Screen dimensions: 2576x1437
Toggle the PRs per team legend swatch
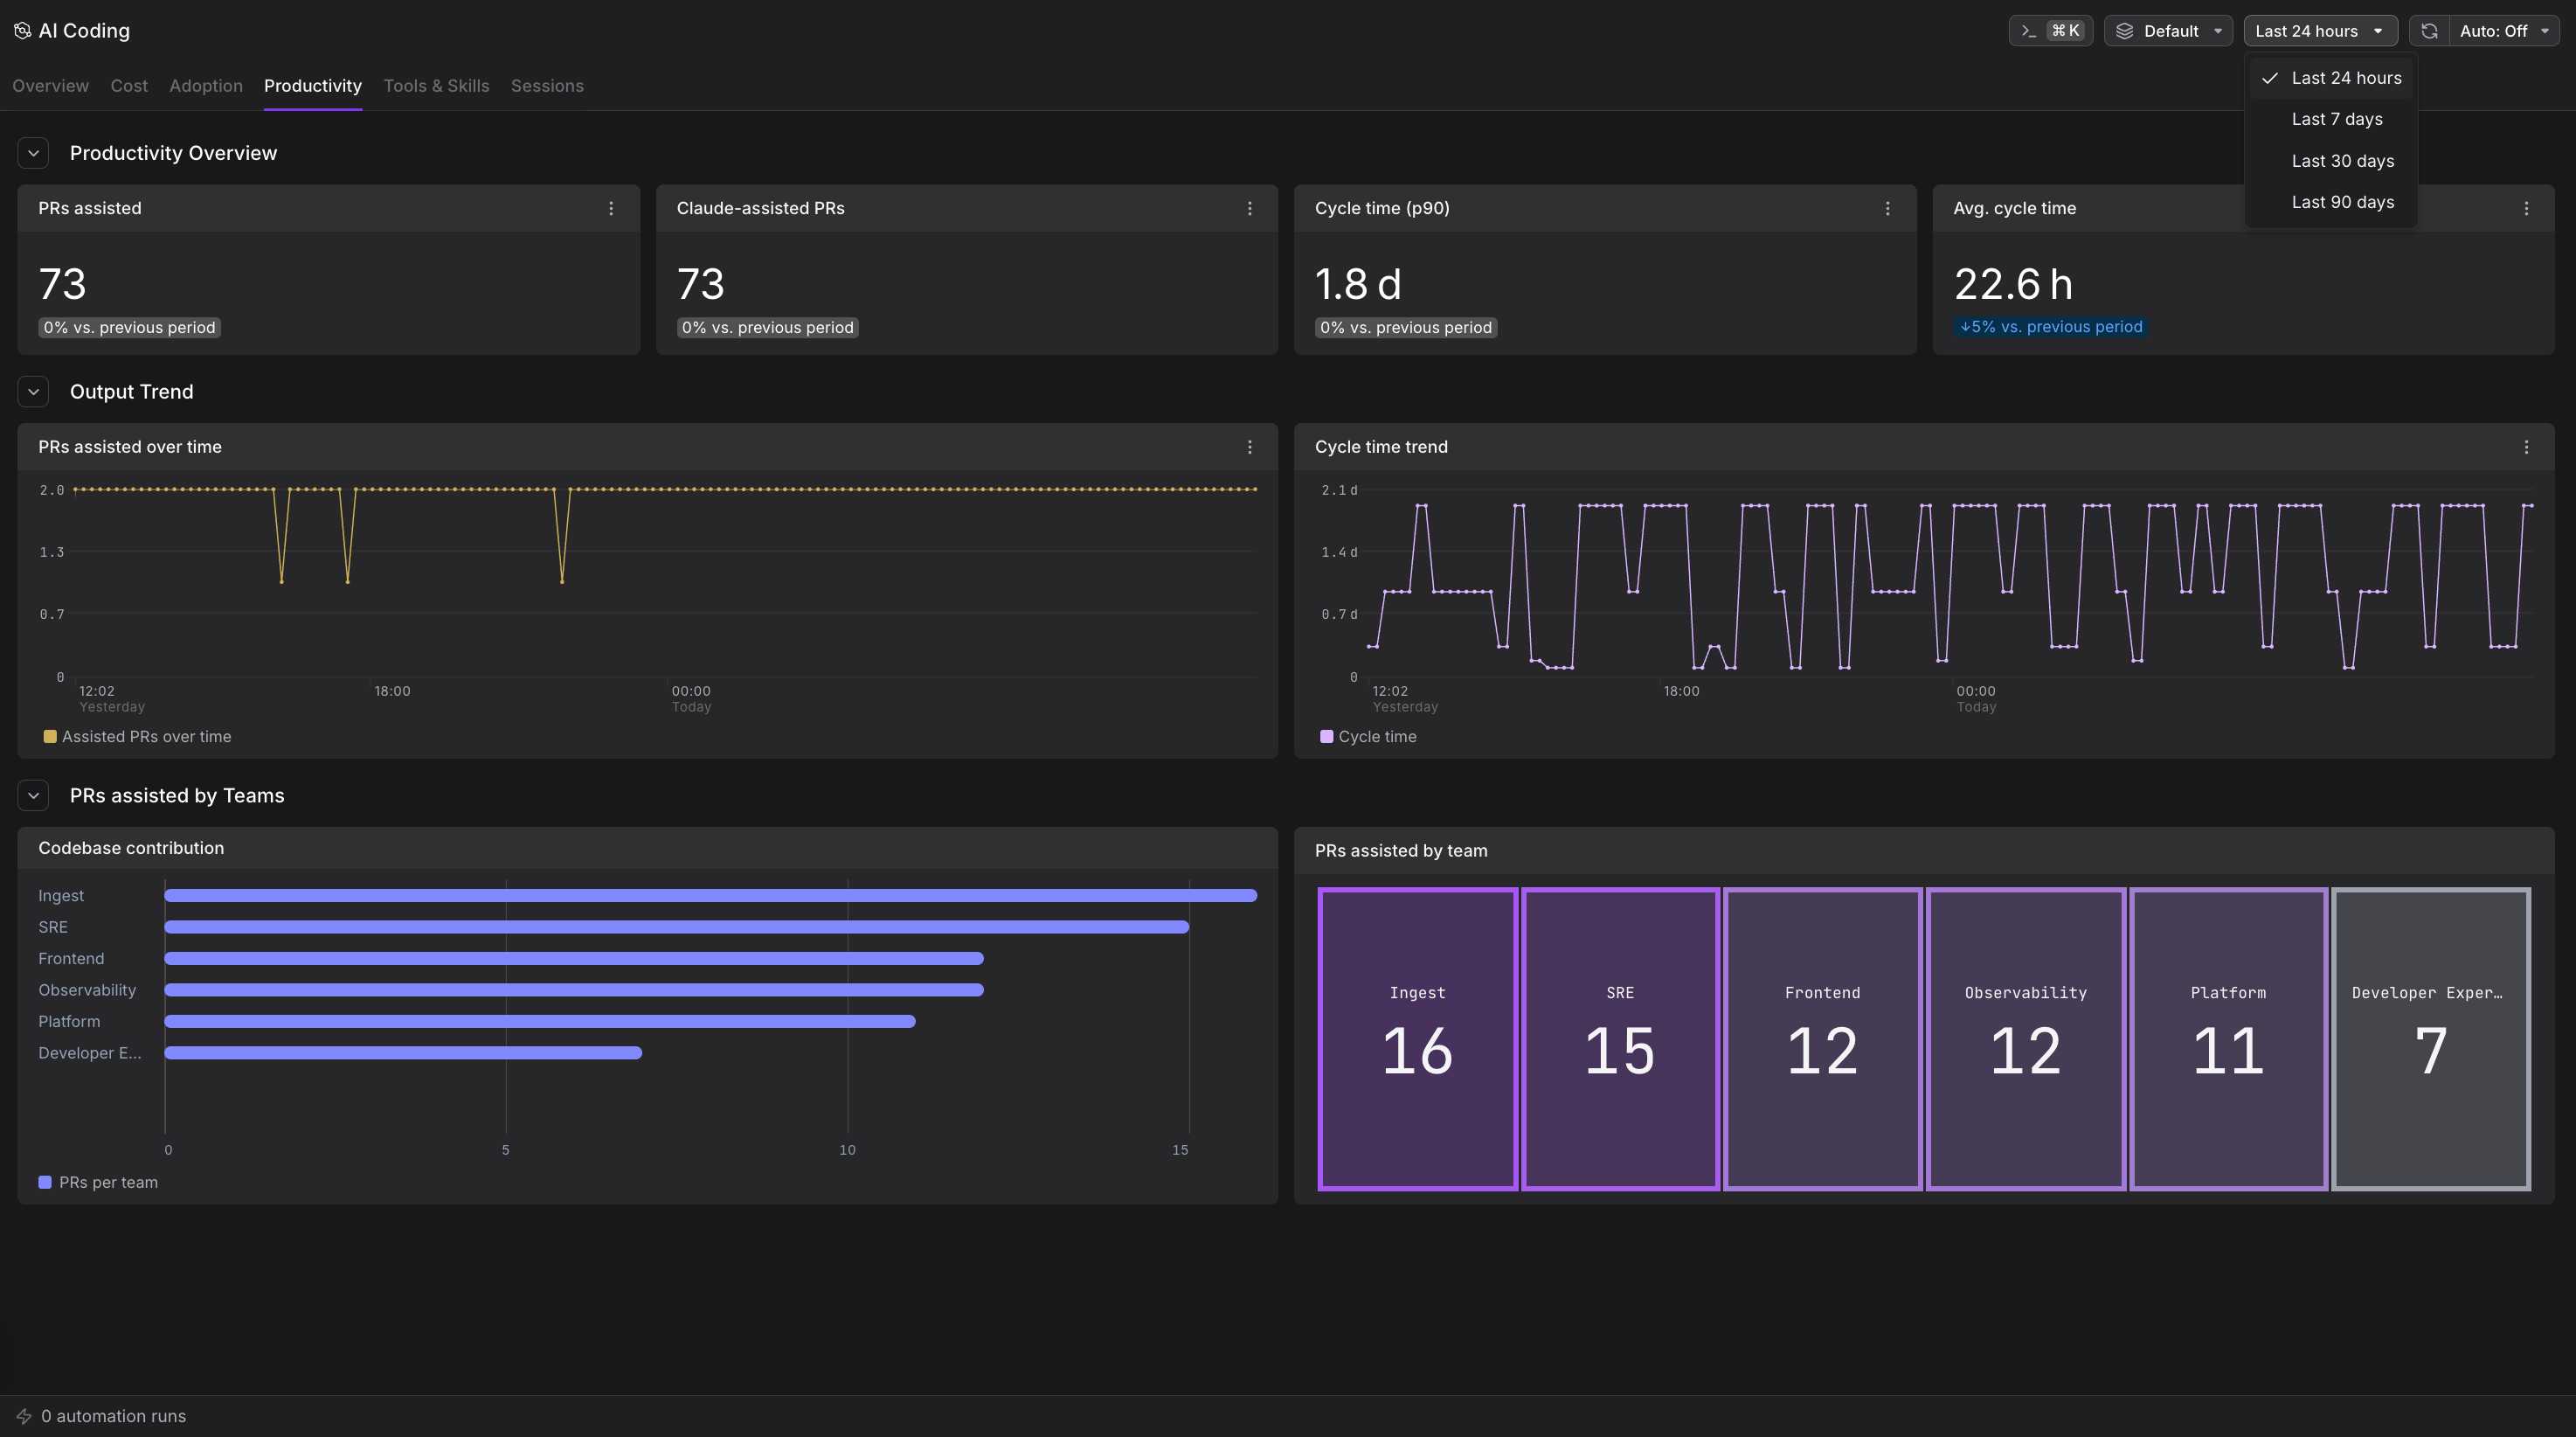[45, 1183]
